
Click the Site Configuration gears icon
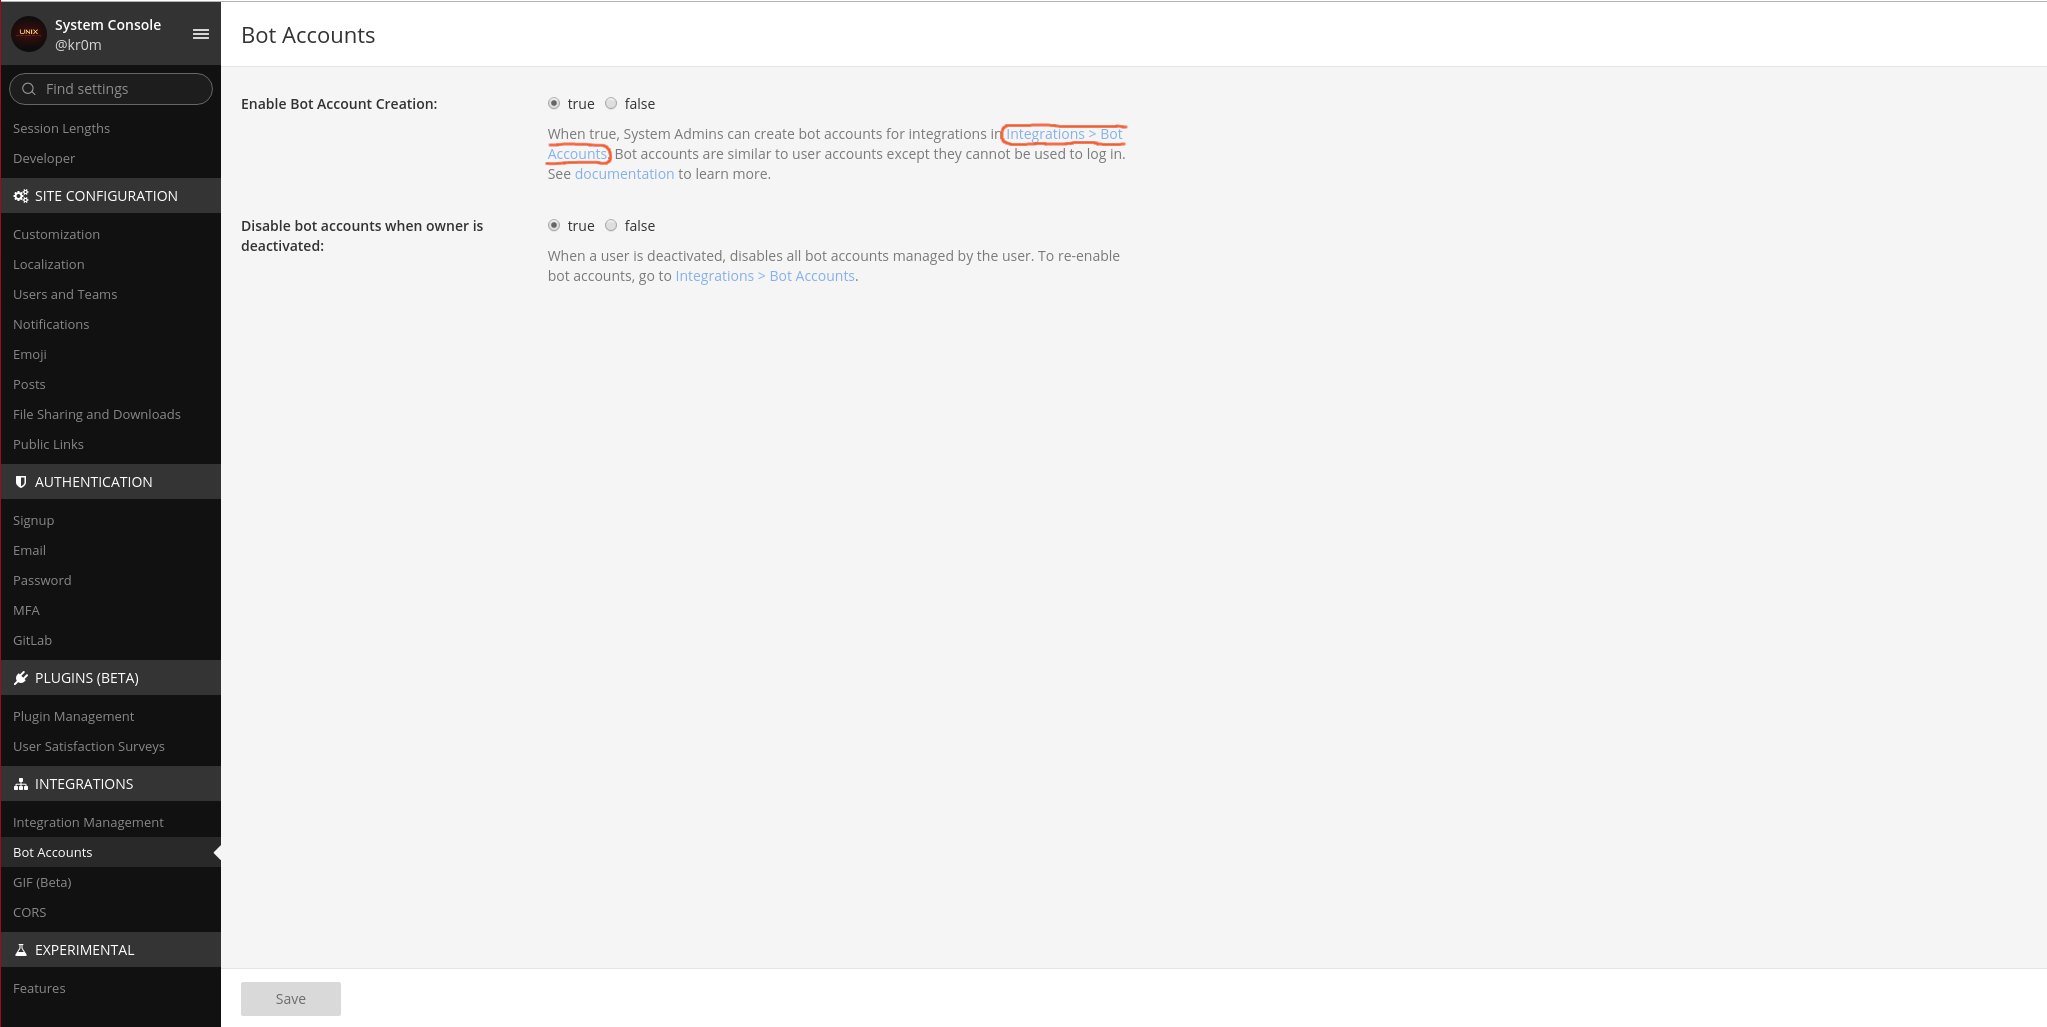tap(21, 196)
